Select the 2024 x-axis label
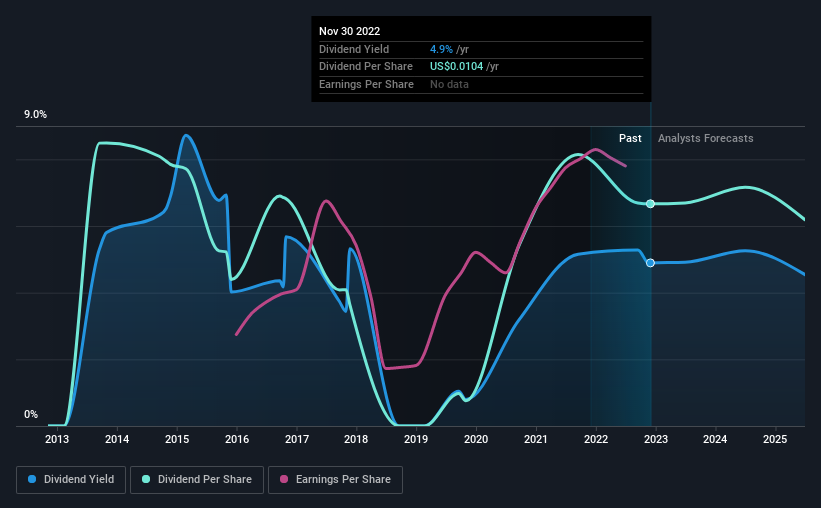The height and width of the screenshot is (508, 821). coord(715,439)
